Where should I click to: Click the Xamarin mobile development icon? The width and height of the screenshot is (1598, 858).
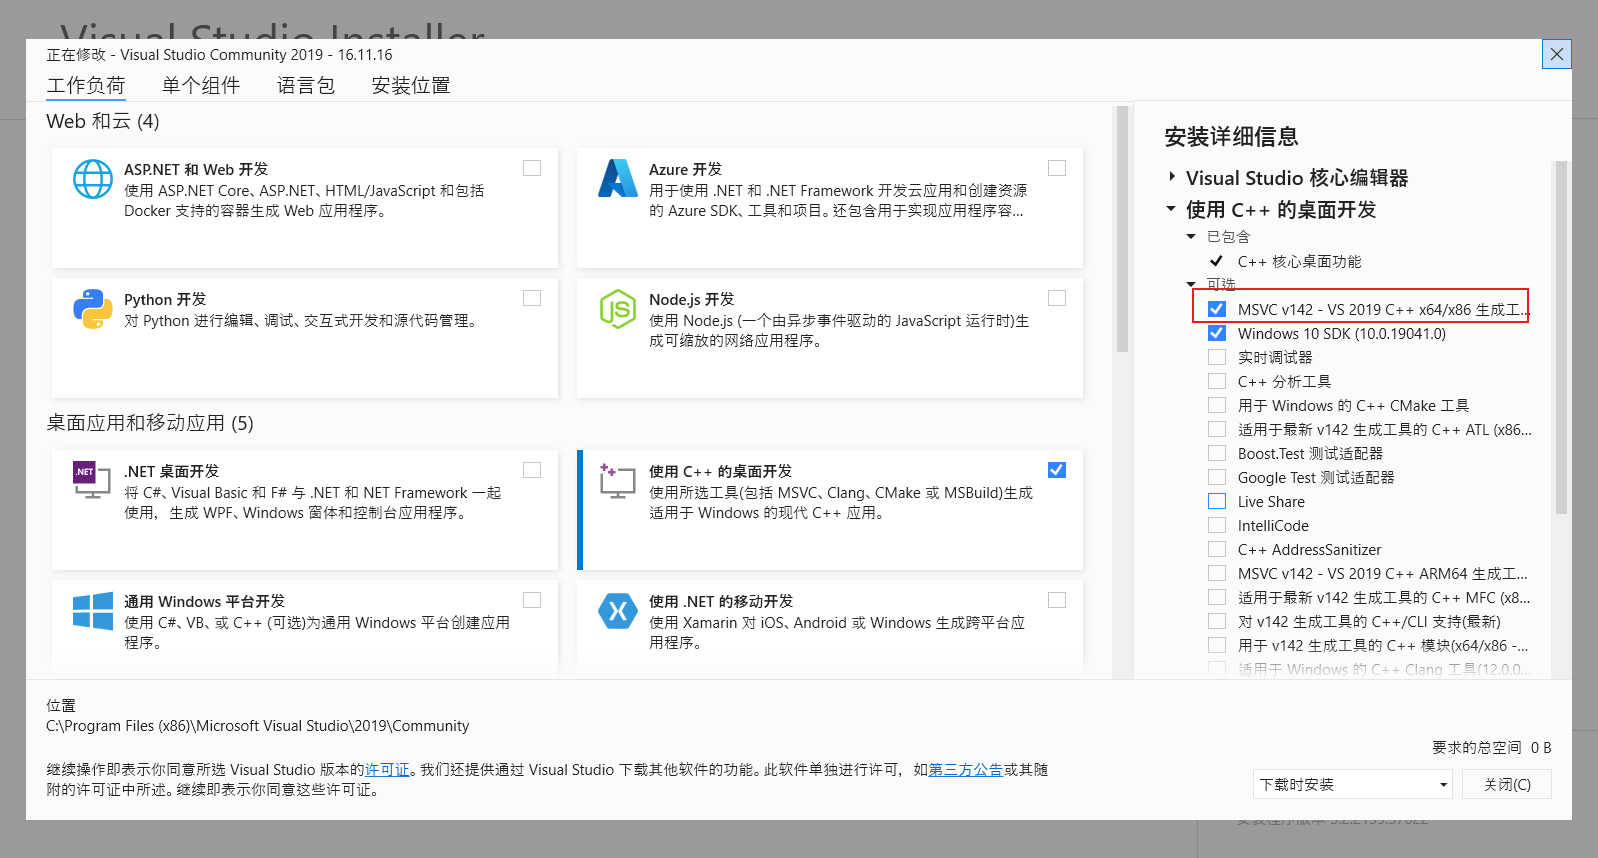(x=618, y=610)
